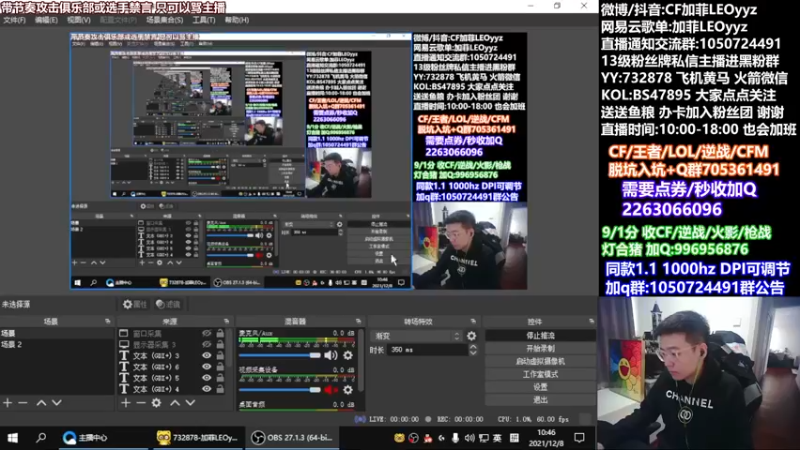Pop out the 来源 dock panel

click(x=226, y=321)
